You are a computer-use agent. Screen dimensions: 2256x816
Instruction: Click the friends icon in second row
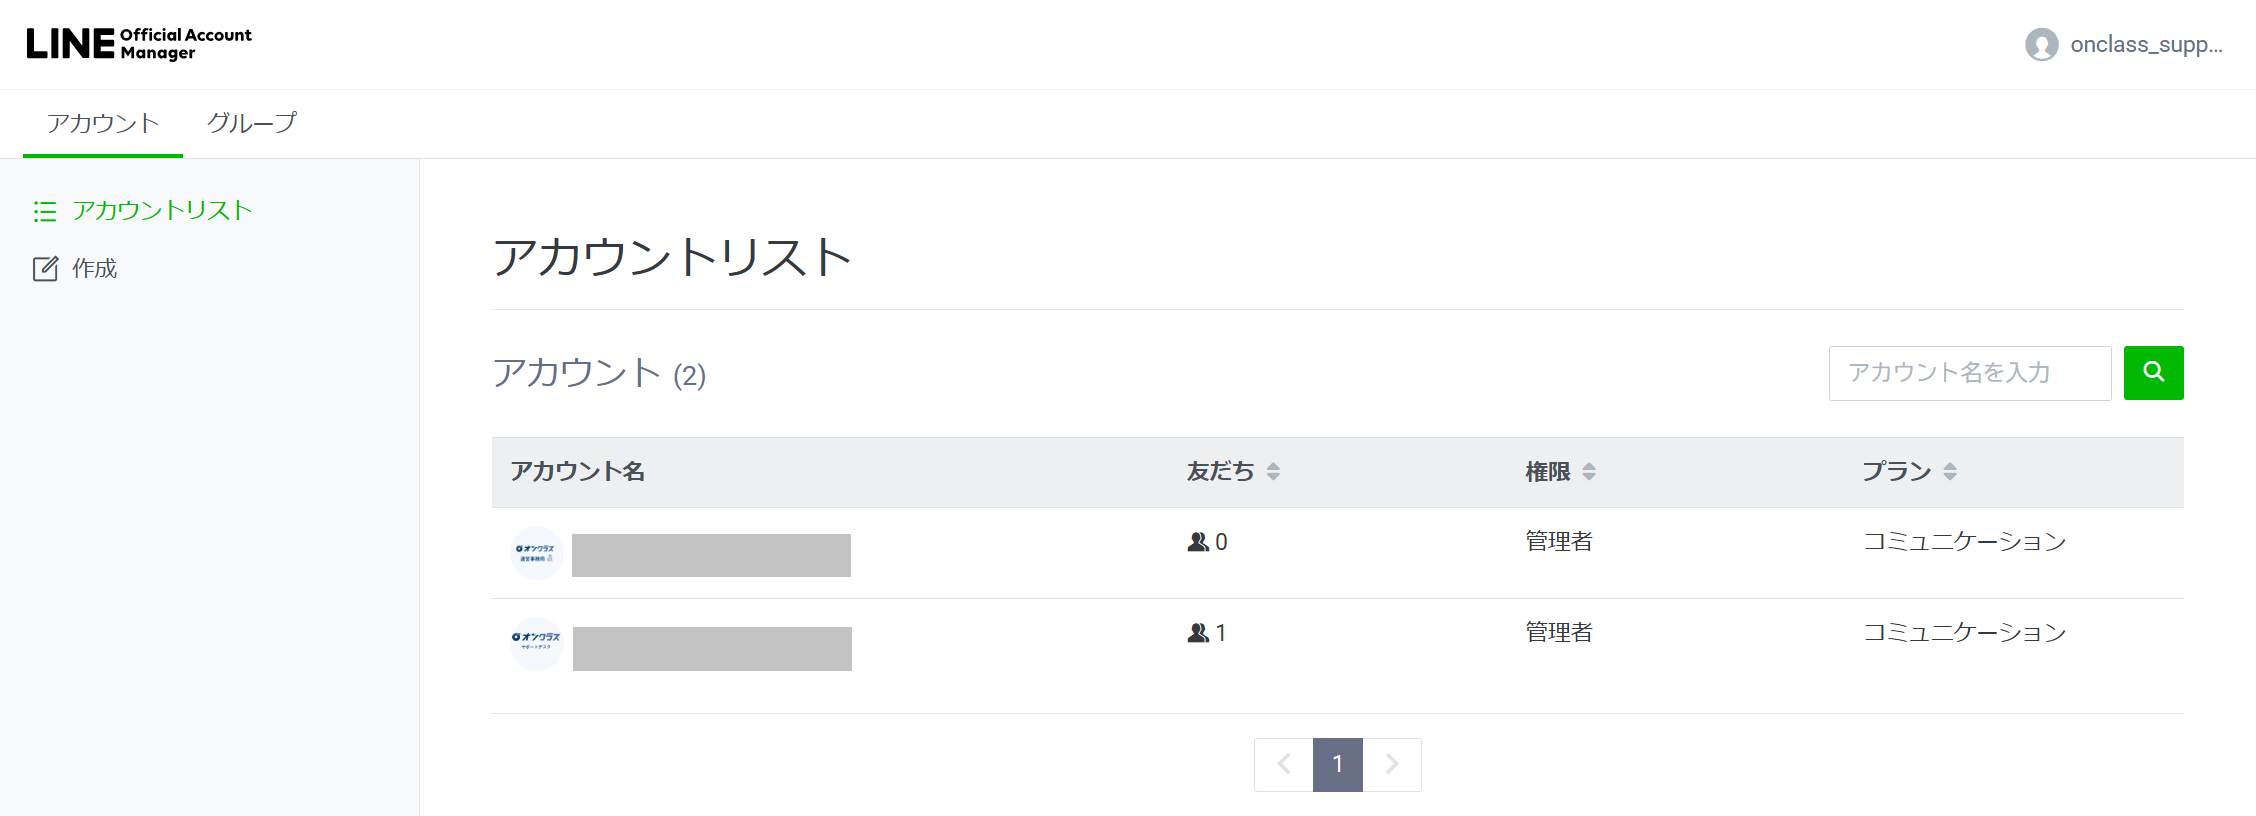[x=1198, y=633]
